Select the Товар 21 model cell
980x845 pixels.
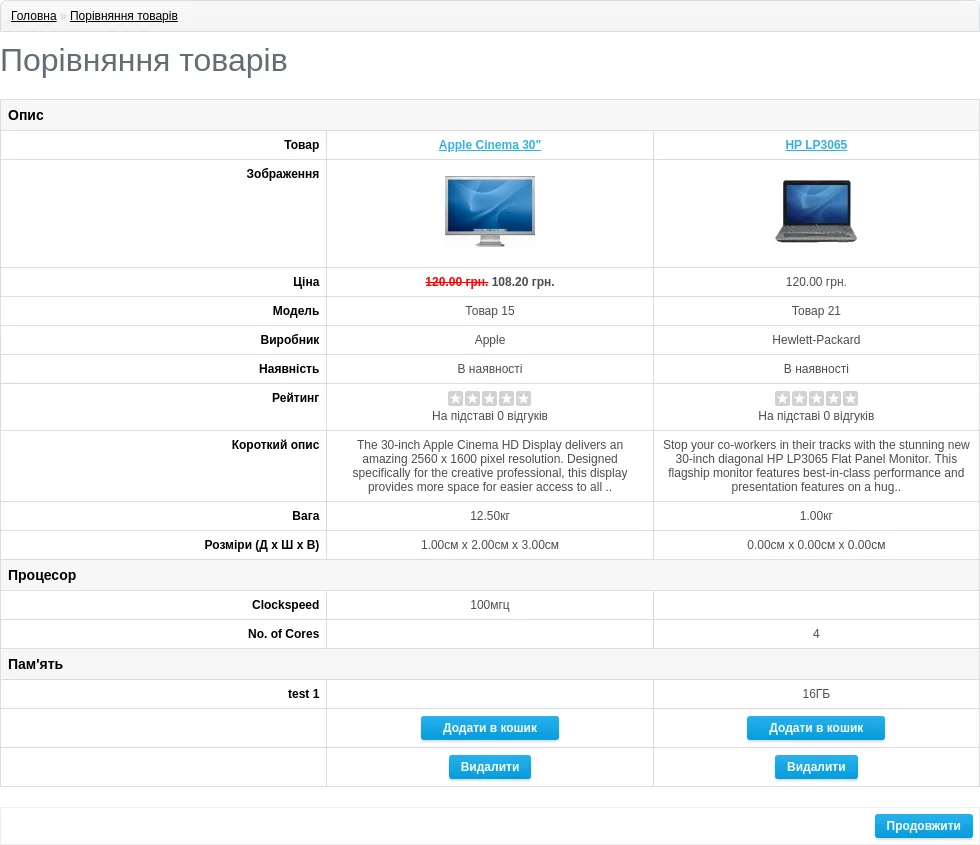(x=816, y=311)
